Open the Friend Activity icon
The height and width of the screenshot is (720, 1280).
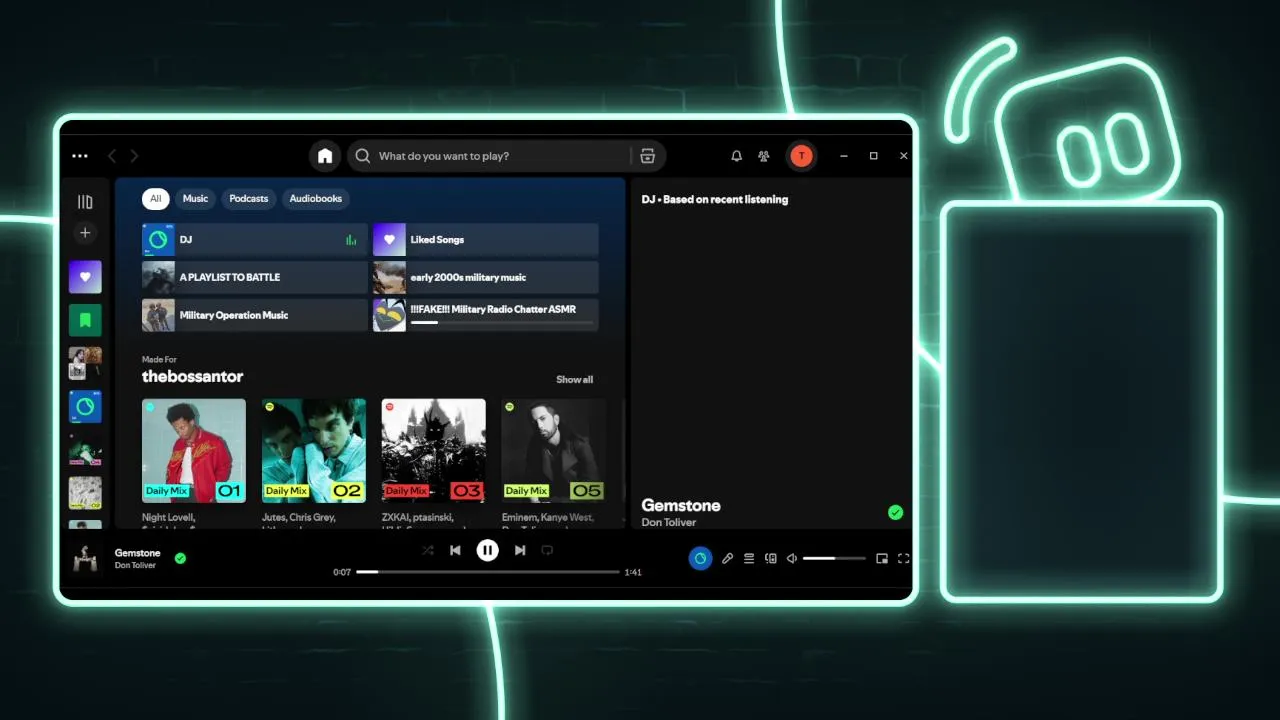coord(764,156)
